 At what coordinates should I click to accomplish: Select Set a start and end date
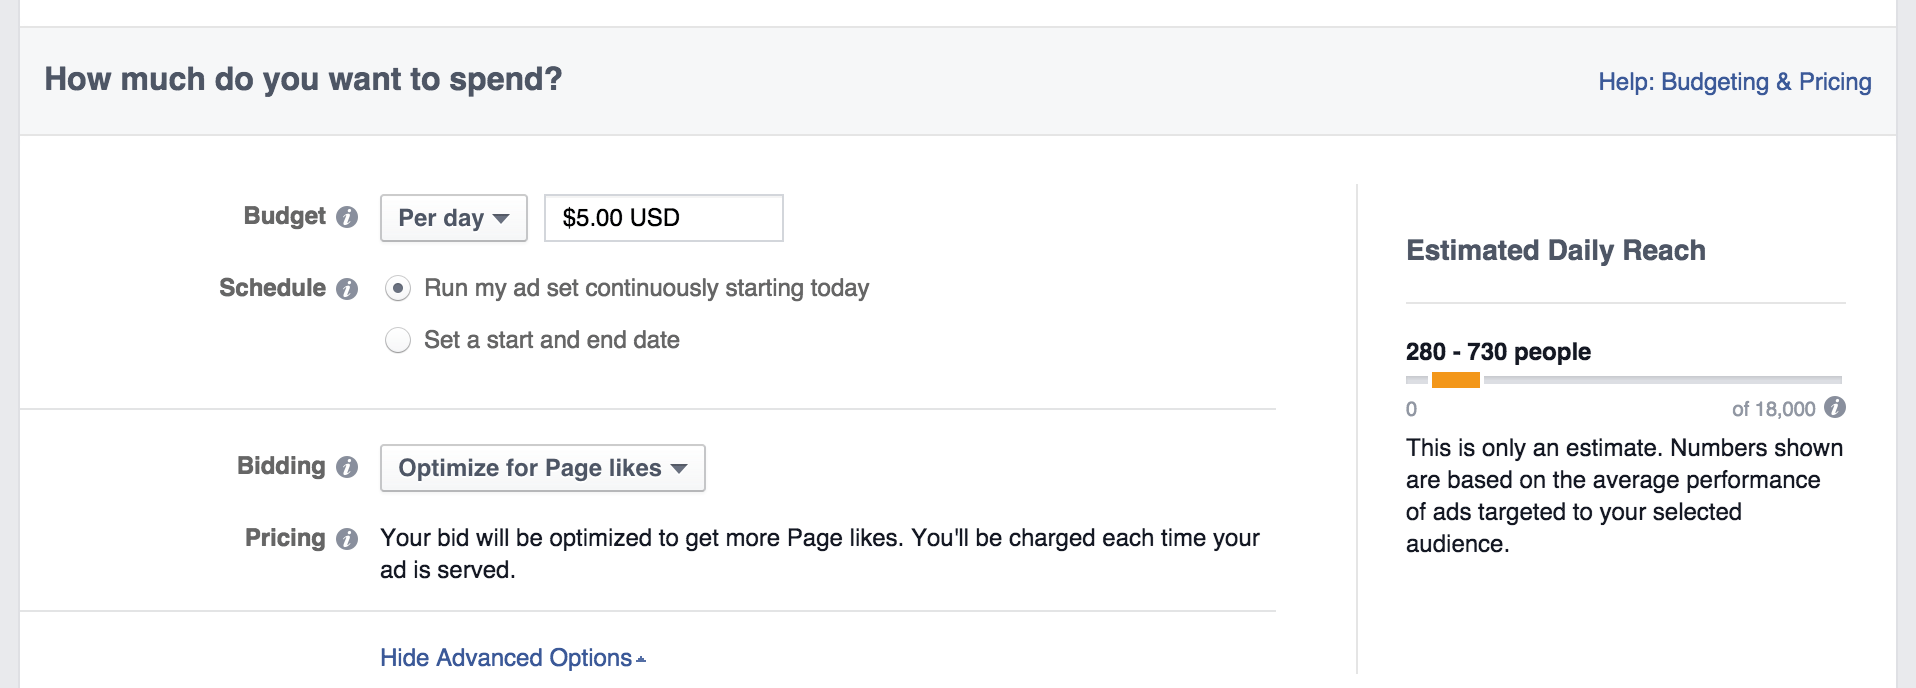(398, 341)
